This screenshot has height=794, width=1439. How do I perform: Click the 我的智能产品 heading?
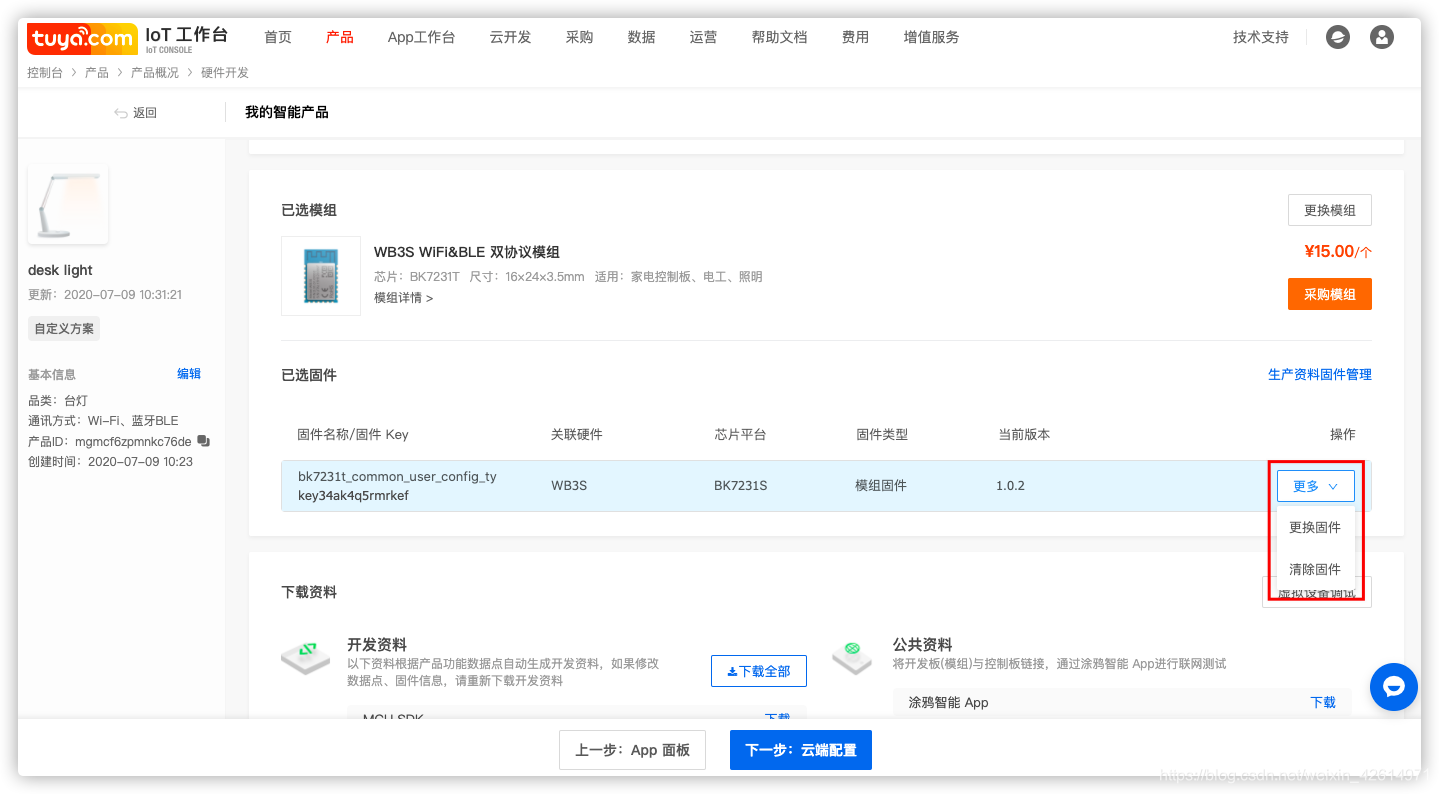tap(287, 112)
